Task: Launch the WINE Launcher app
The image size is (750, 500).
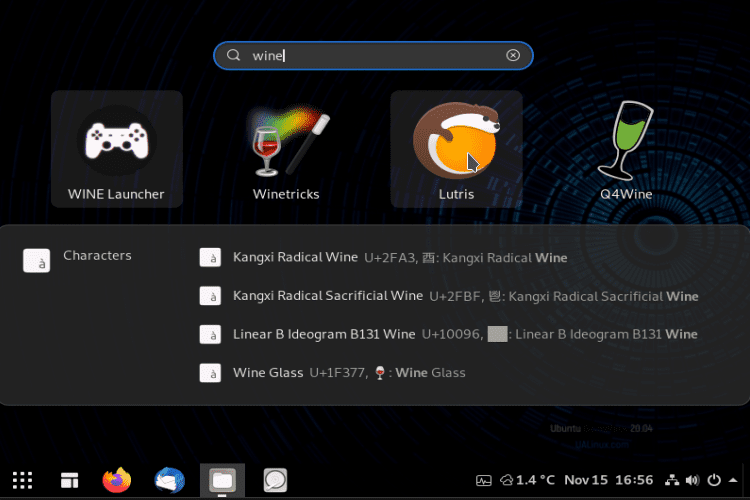Action: 117,149
